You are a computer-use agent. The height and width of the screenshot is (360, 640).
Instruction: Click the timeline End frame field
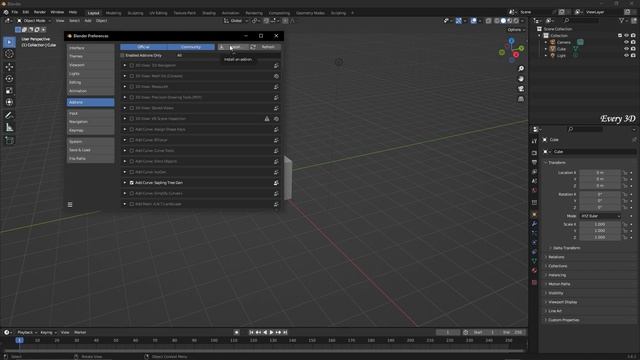coord(512,332)
